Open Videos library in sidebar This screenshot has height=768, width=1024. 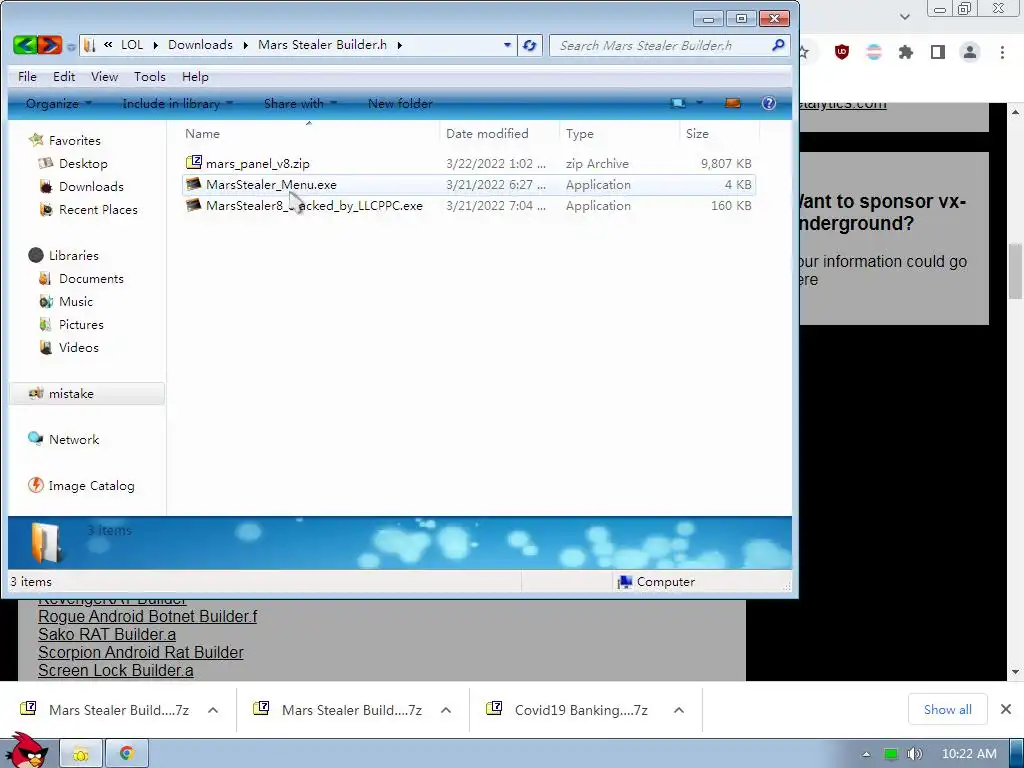point(78,347)
